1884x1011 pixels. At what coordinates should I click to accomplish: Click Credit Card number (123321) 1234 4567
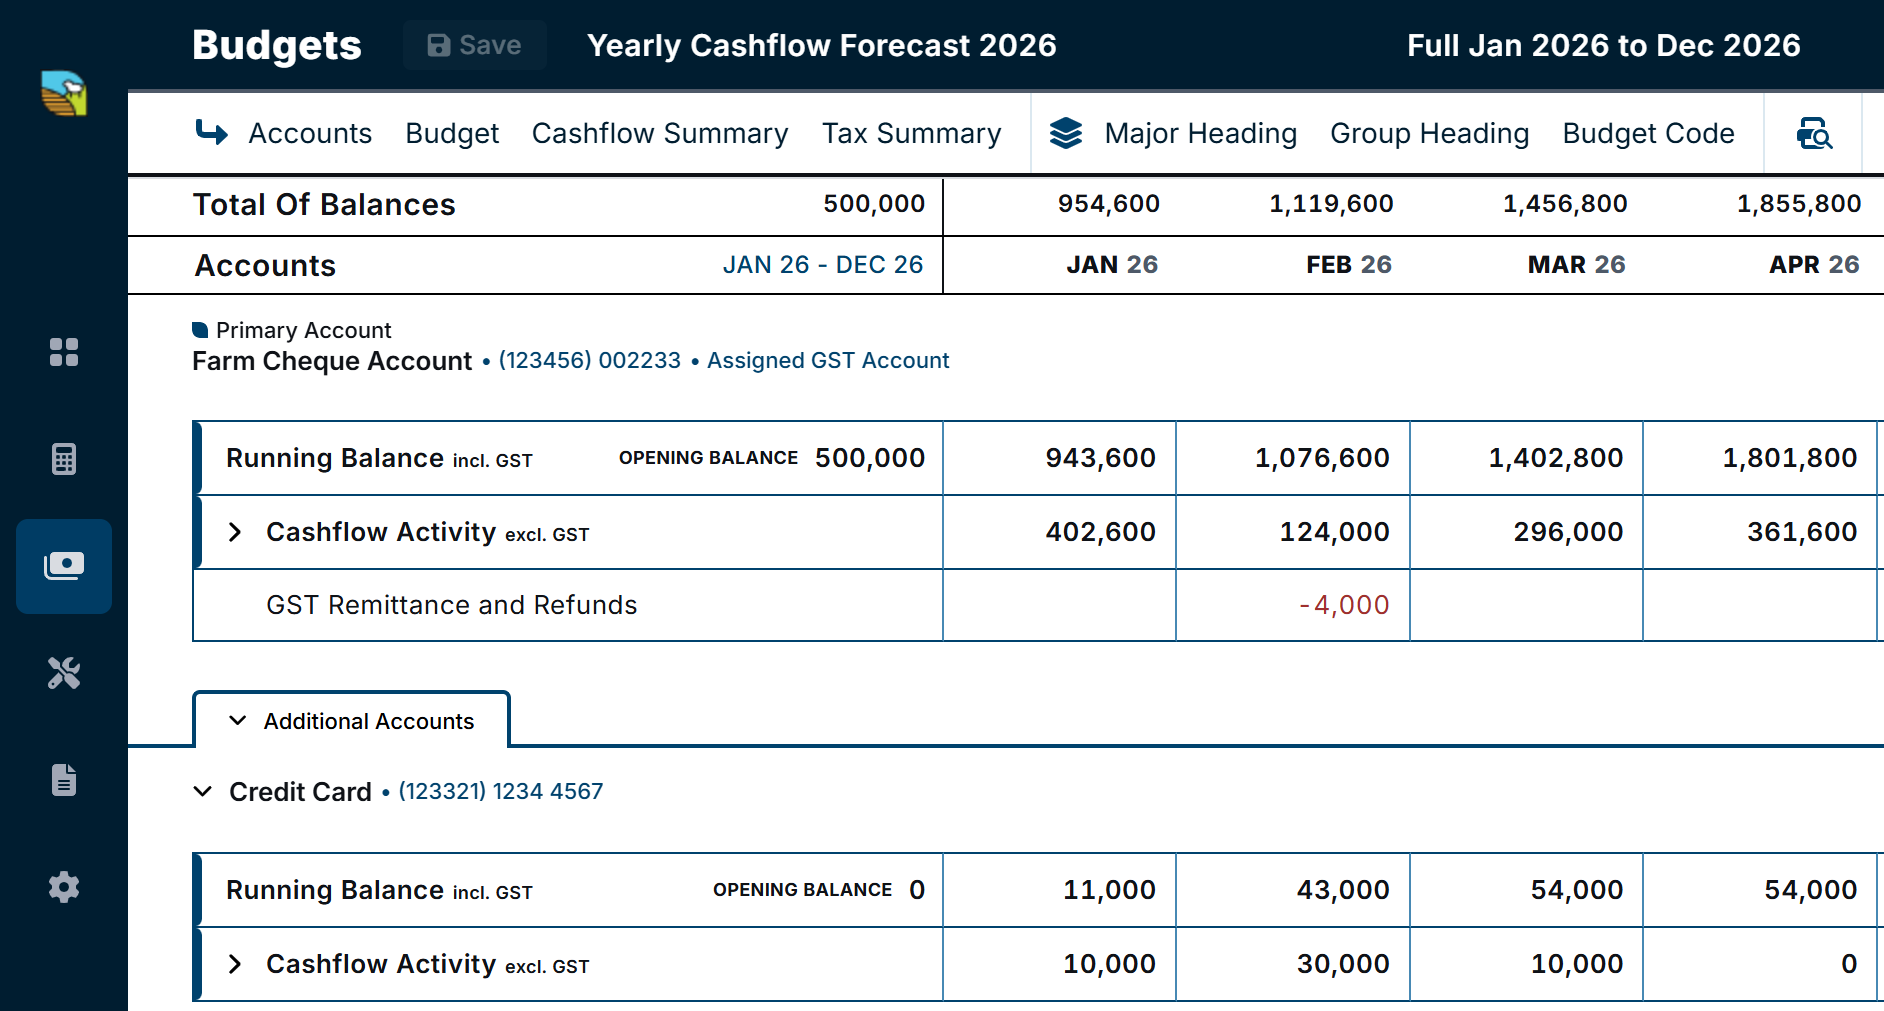[501, 791]
